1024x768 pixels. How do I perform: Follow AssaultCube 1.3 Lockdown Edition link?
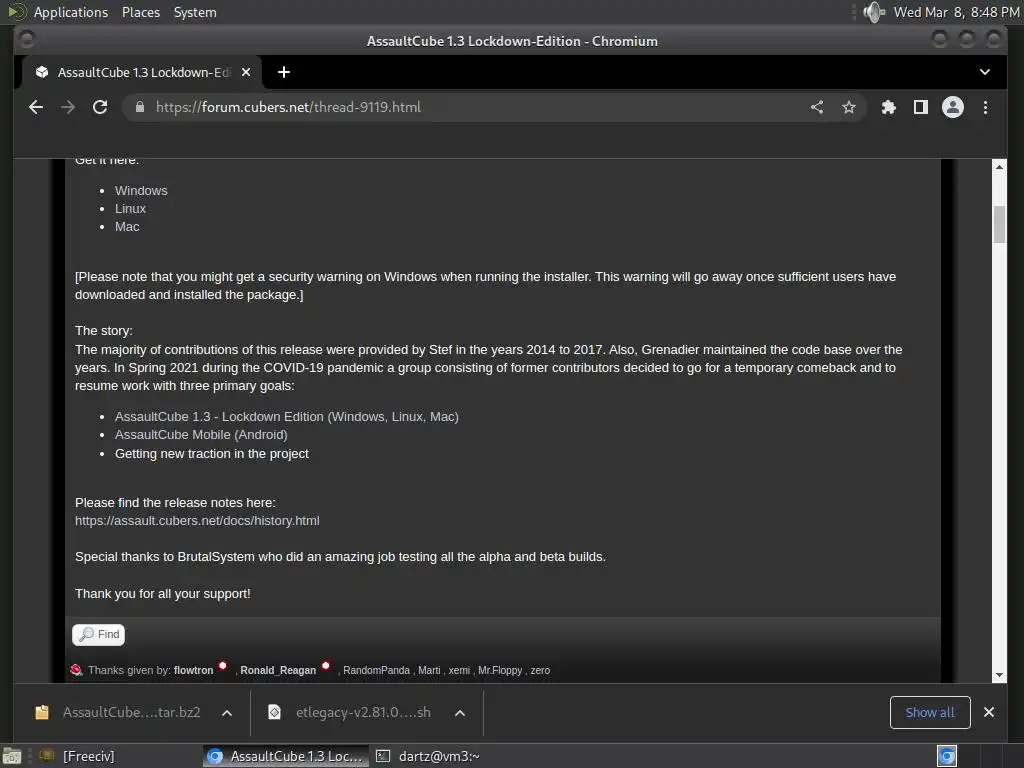[287, 417]
